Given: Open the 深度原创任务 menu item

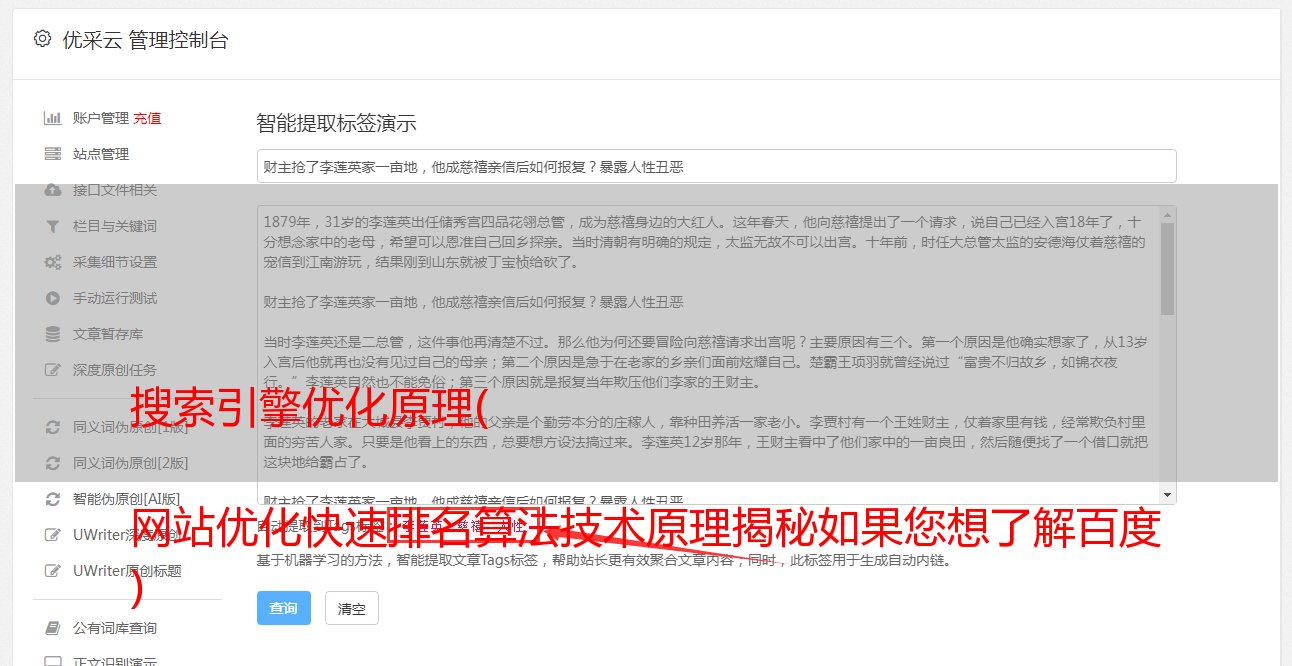Looking at the screenshot, I should (x=114, y=370).
